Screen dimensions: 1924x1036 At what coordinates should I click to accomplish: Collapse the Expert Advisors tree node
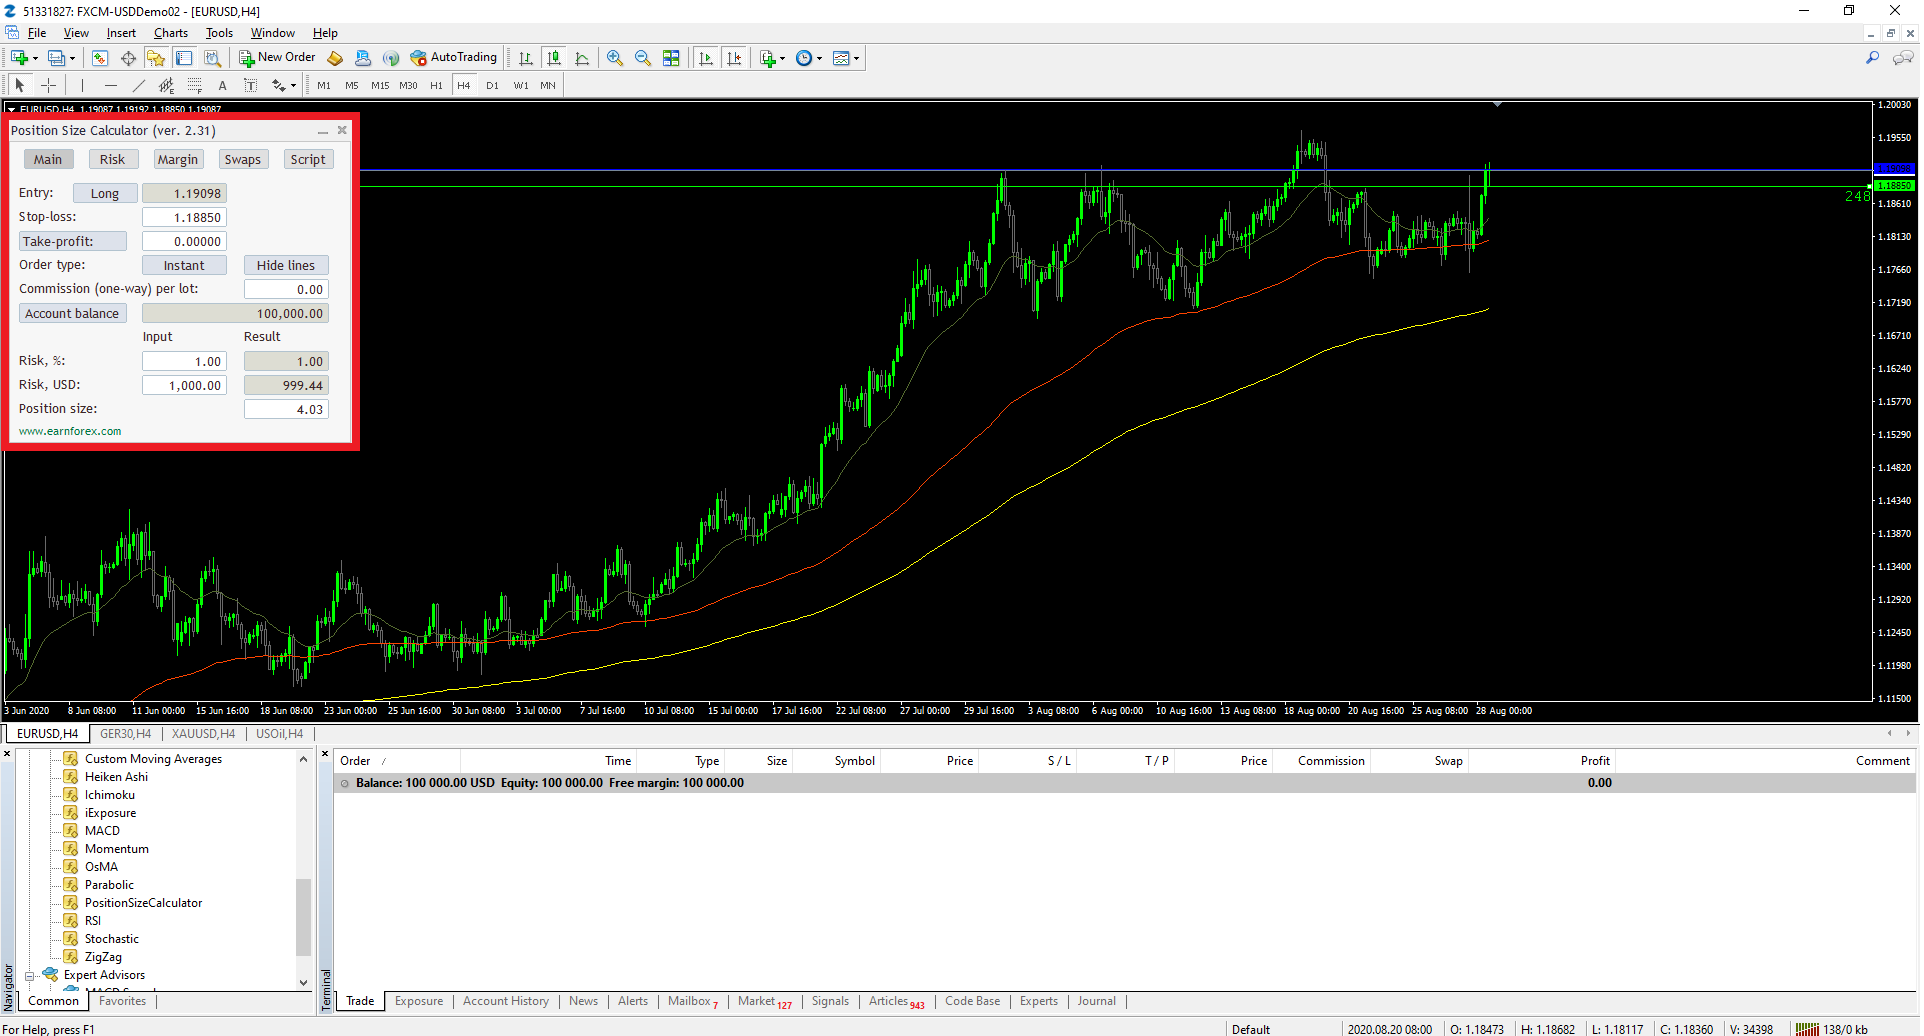pyautogui.click(x=30, y=976)
